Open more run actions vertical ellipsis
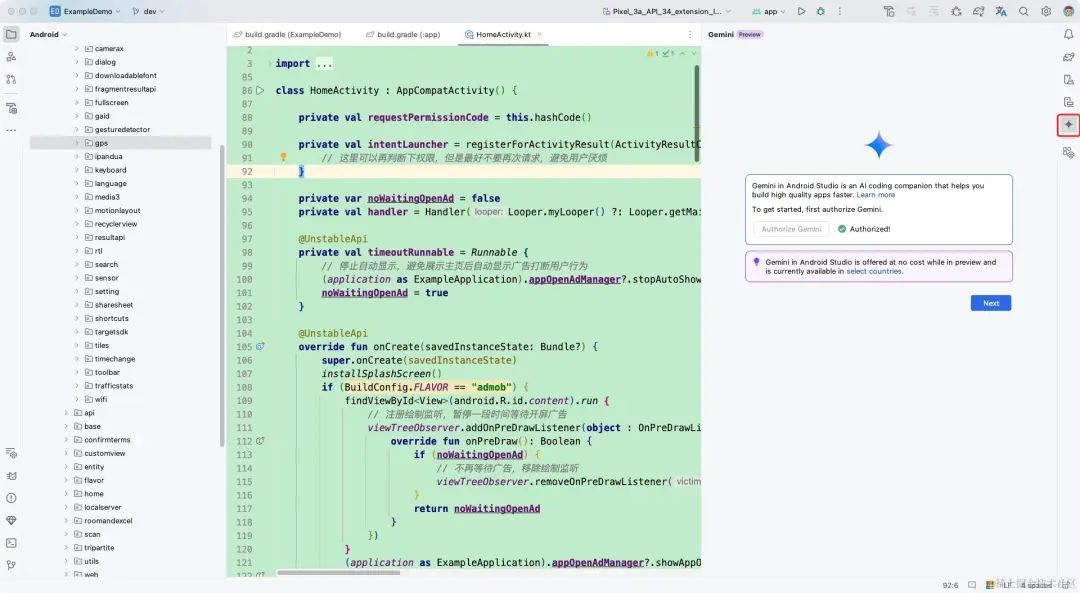This screenshot has height=593, width=1080. pos(840,11)
